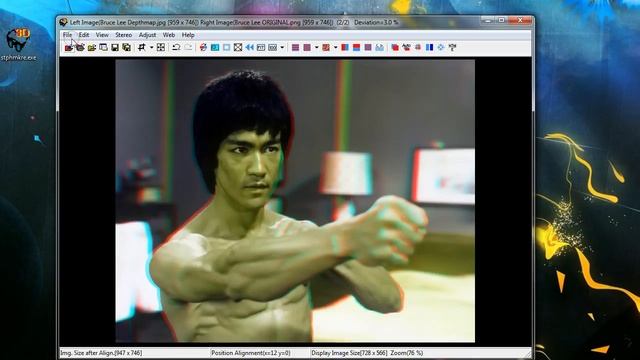The width and height of the screenshot is (640, 360).
Task: Select the stphmkre.exe desktop icon
Action: pyautogui.click(x=18, y=44)
